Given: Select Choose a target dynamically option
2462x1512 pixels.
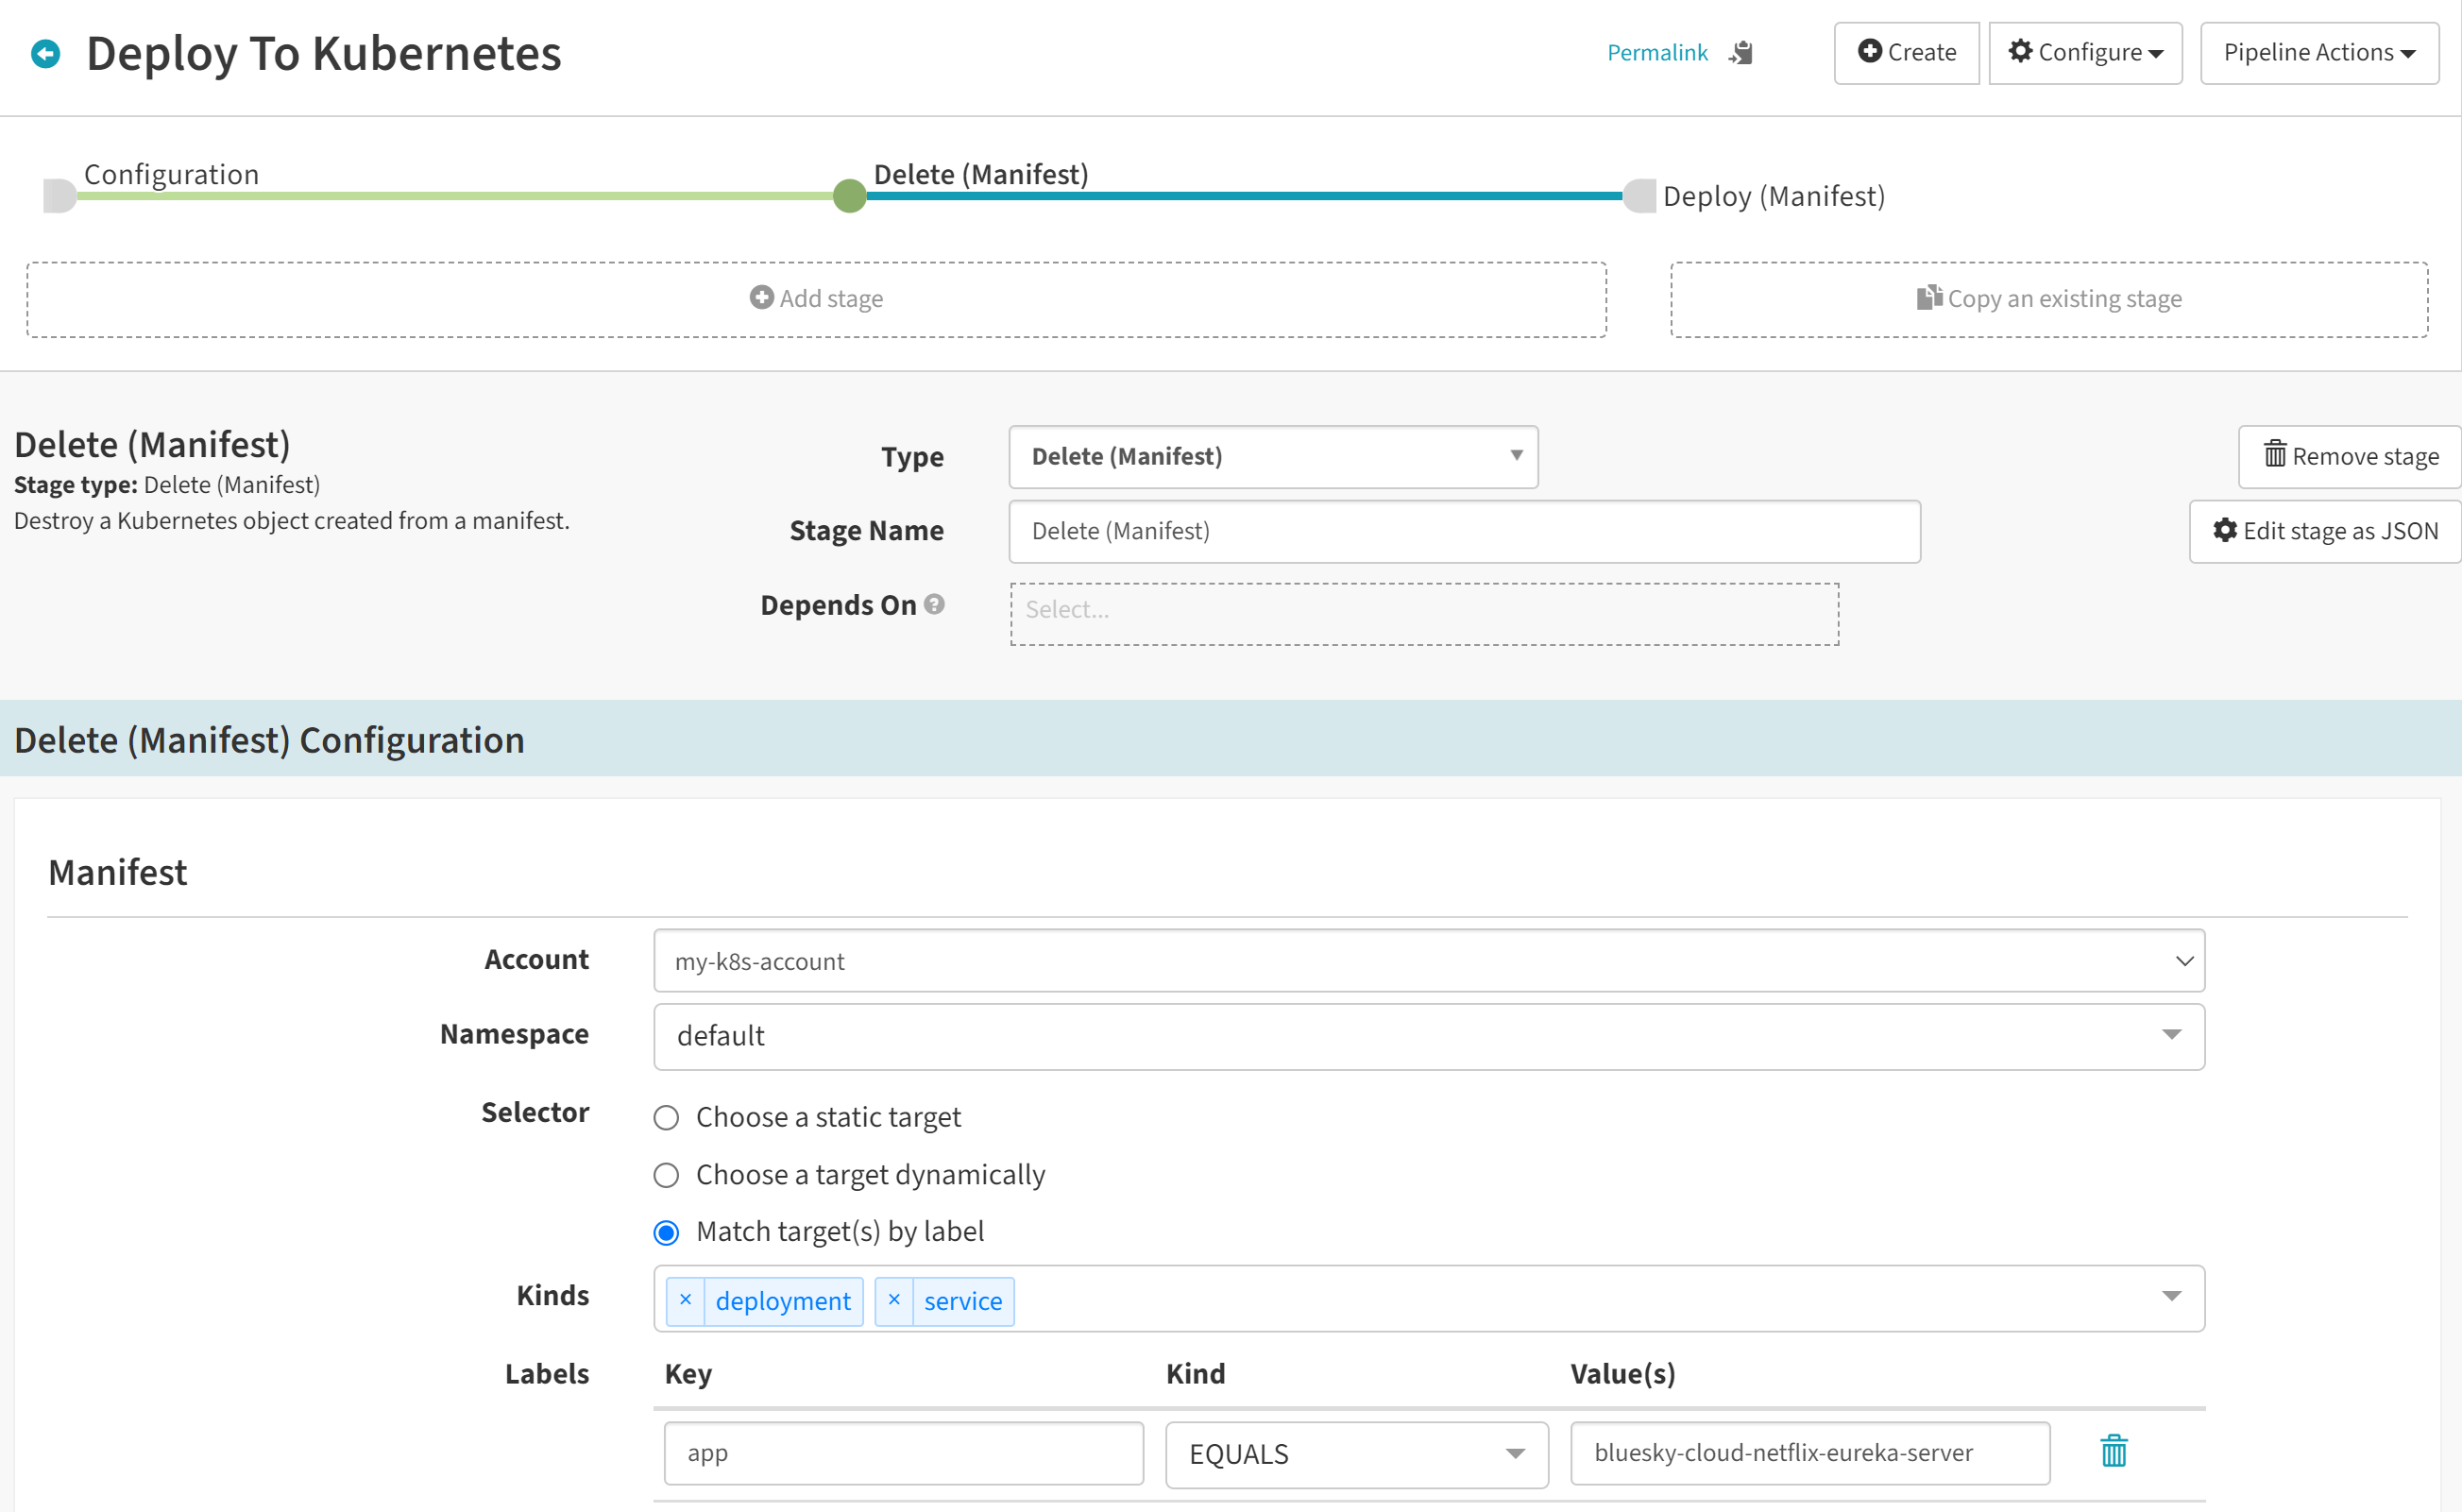Looking at the screenshot, I should pos(666,1174).
